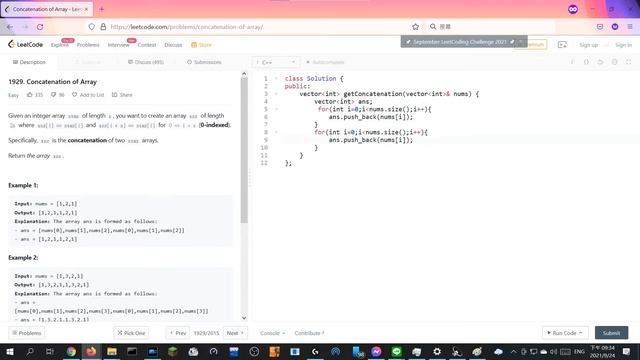Image resolution: width=640 pixels, height=360 pixels.
Task: Click the description scrollbar down arrow
Action: click(244, 318)
